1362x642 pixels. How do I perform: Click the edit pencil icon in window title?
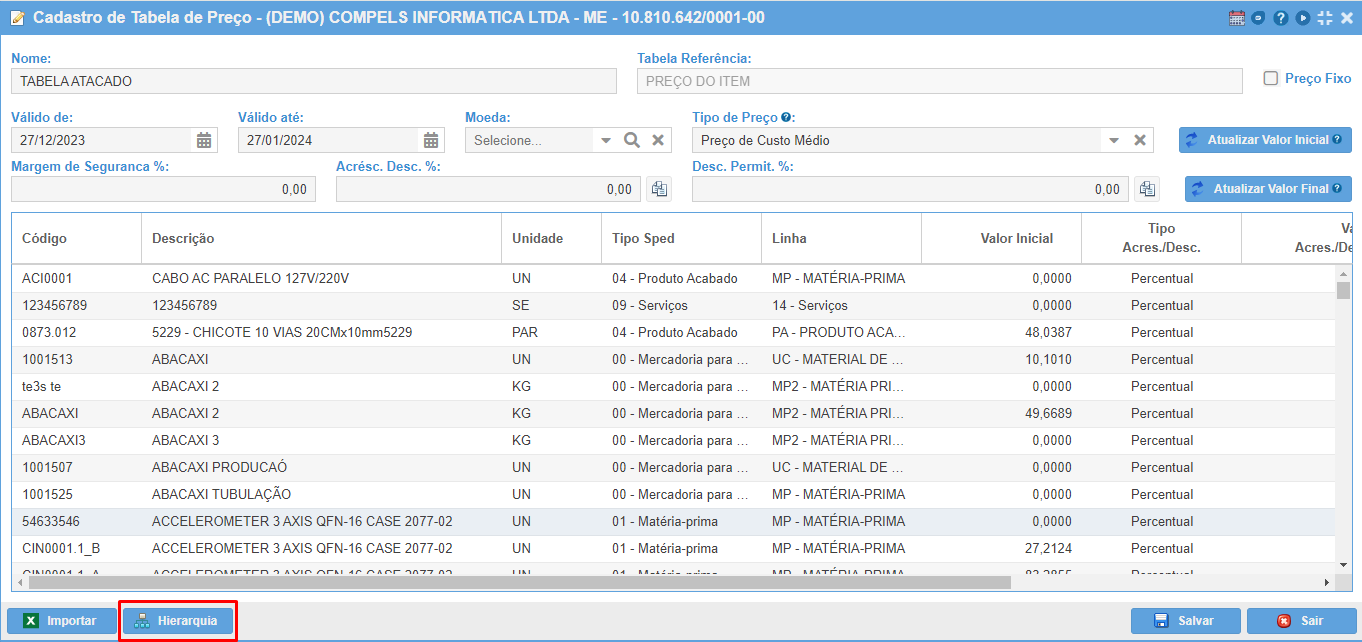(x=17, y=18)
